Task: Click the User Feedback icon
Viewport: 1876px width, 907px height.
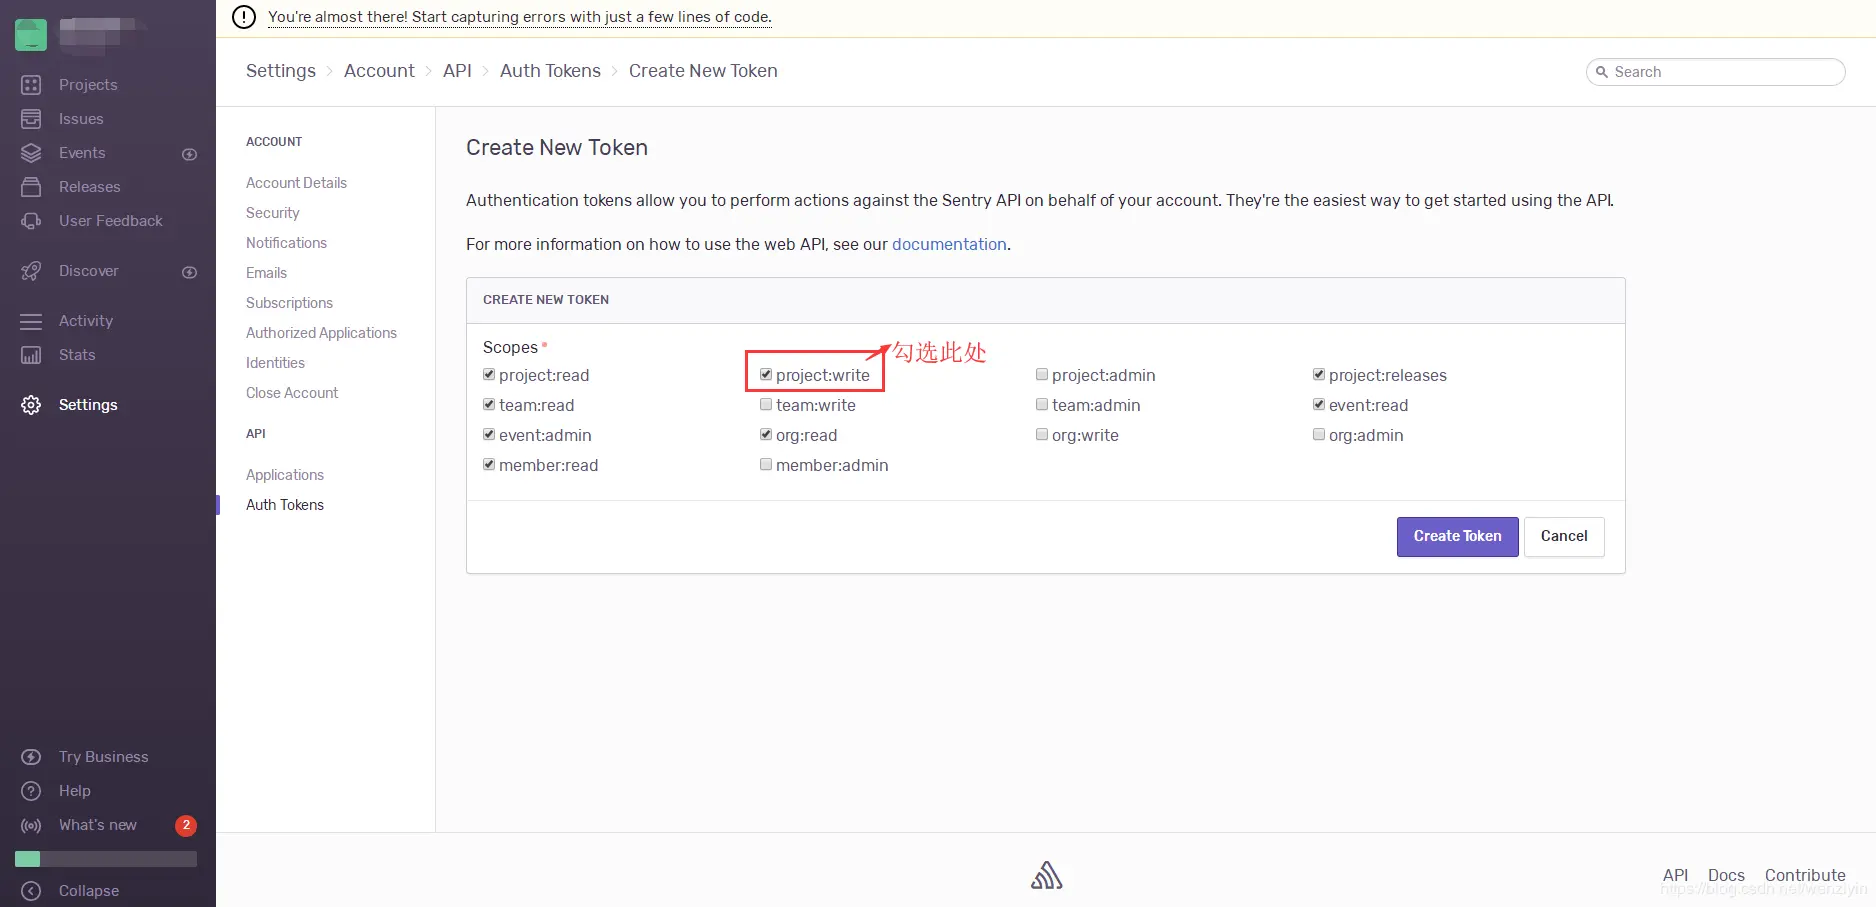Action: click(x=31, y=221)
